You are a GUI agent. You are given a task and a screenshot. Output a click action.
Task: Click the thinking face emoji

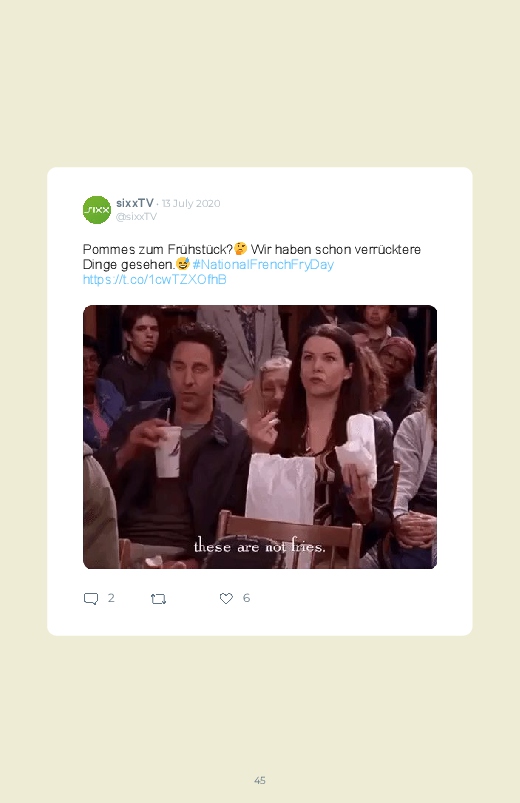[x=241, y=249]
